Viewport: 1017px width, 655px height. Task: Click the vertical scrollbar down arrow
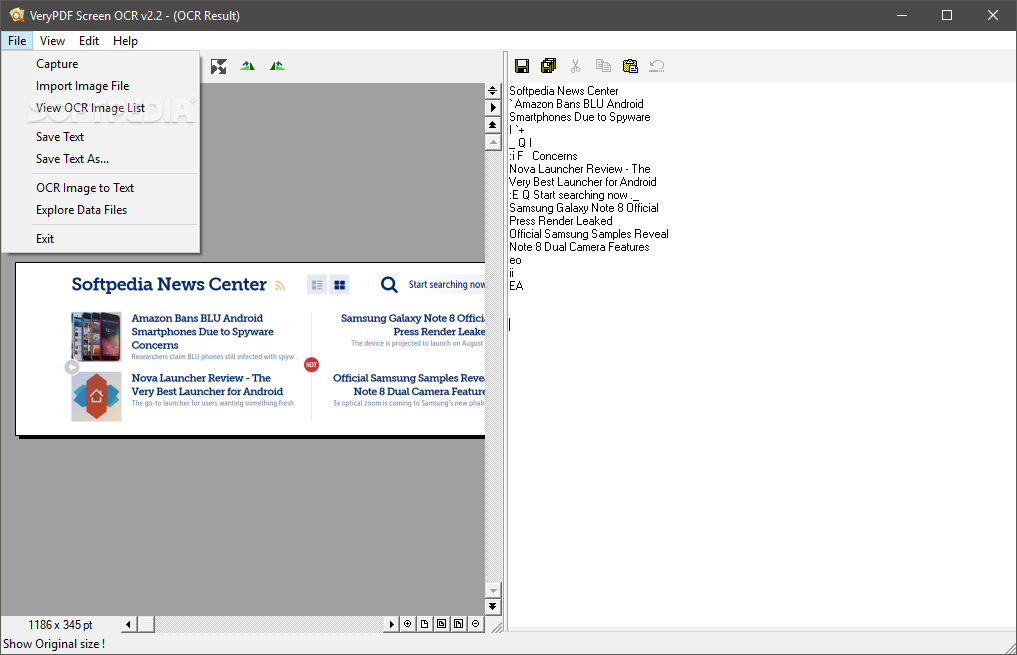click(492, 590)
